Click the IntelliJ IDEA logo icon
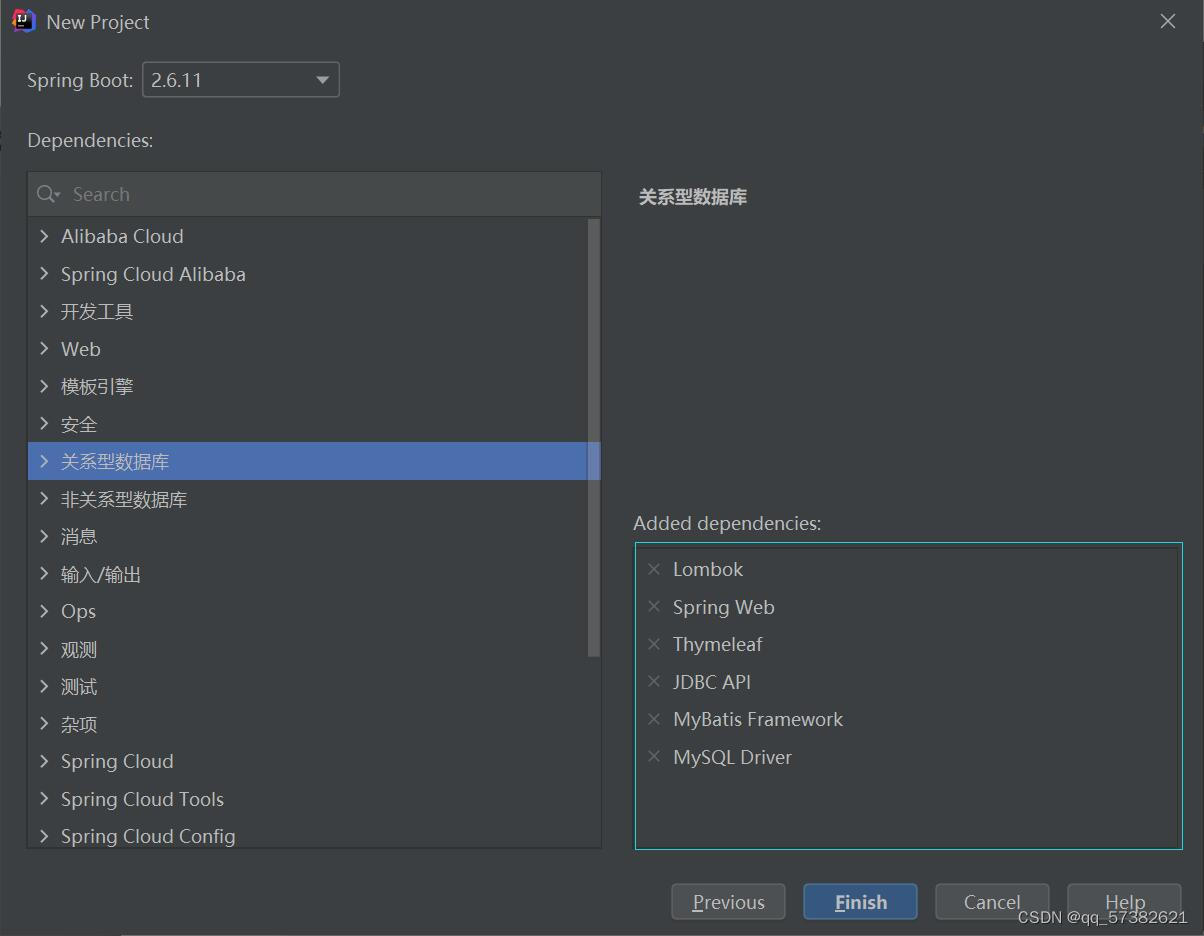This screenshot has width=1204, height=936. [x=23, y=21]
